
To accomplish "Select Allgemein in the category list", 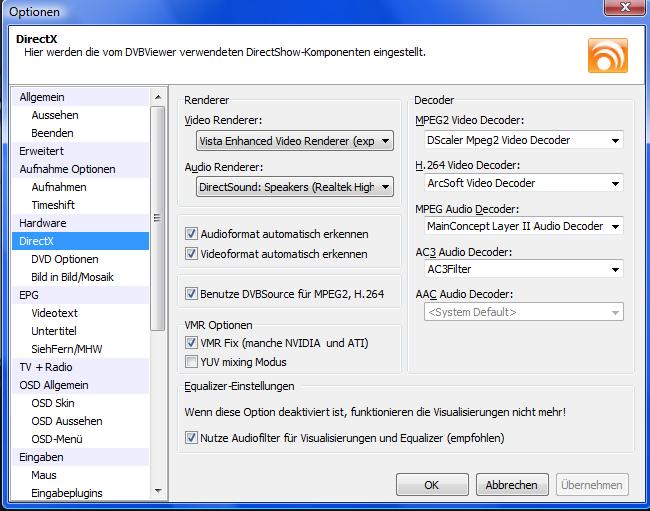I will (x=80, y=97).
